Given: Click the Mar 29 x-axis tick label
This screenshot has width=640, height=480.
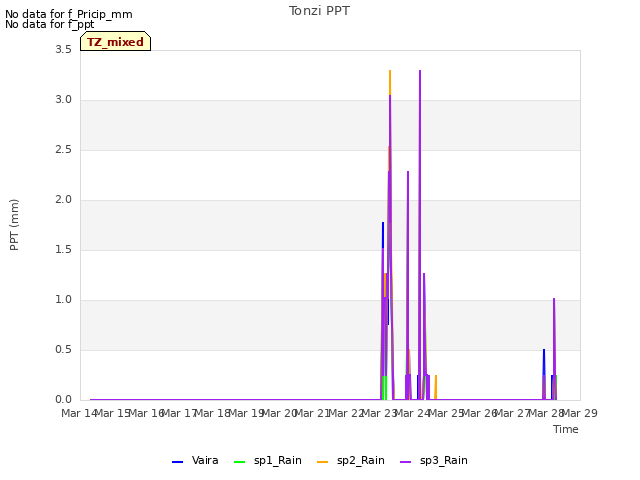Looking at the screenshot, I should coord(579,413).
